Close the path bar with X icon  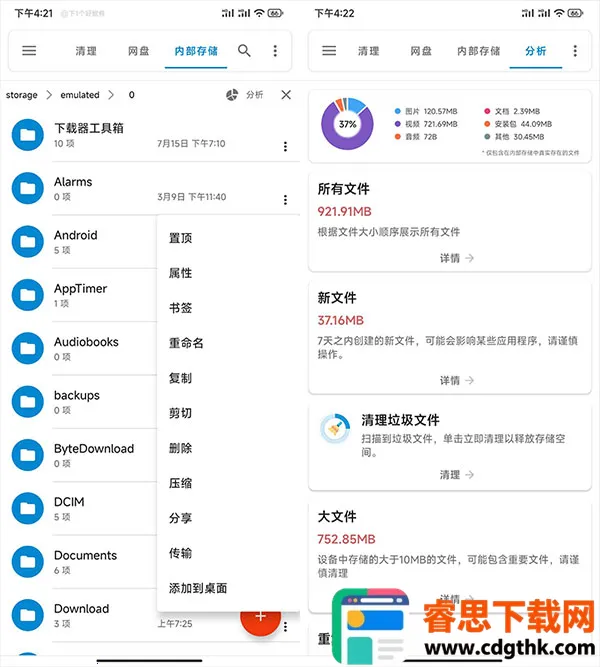coord(286,95)
